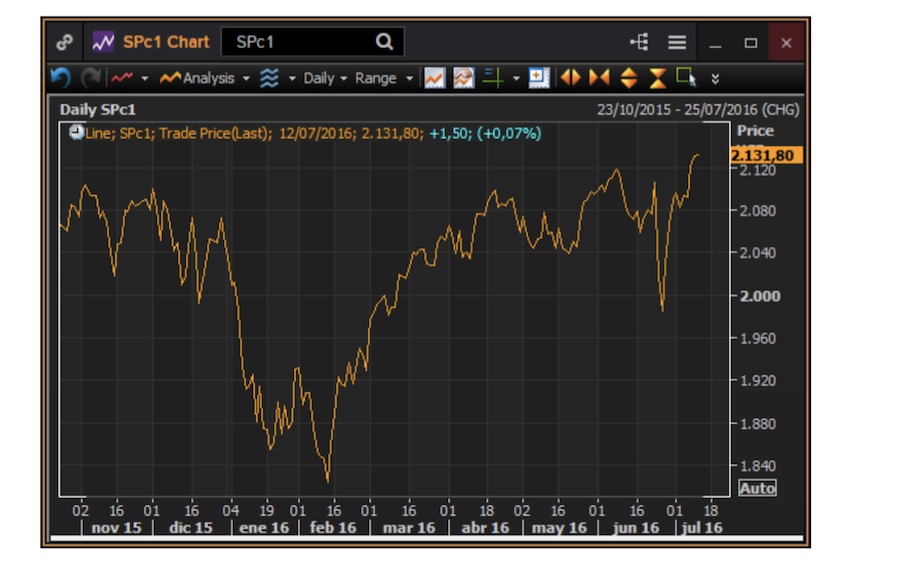Click the 2.080 price axis label
900x579 pixels.
(758, 211)
